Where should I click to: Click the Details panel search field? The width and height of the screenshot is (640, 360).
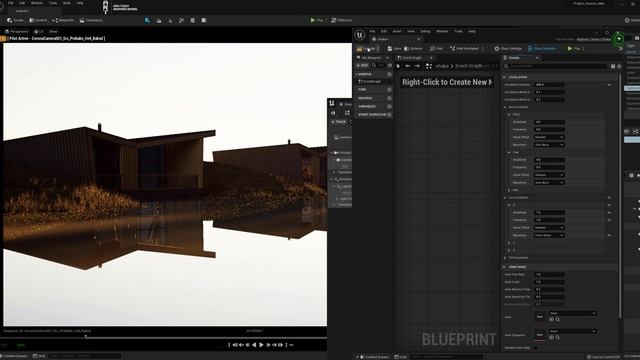tap(556, 66)
